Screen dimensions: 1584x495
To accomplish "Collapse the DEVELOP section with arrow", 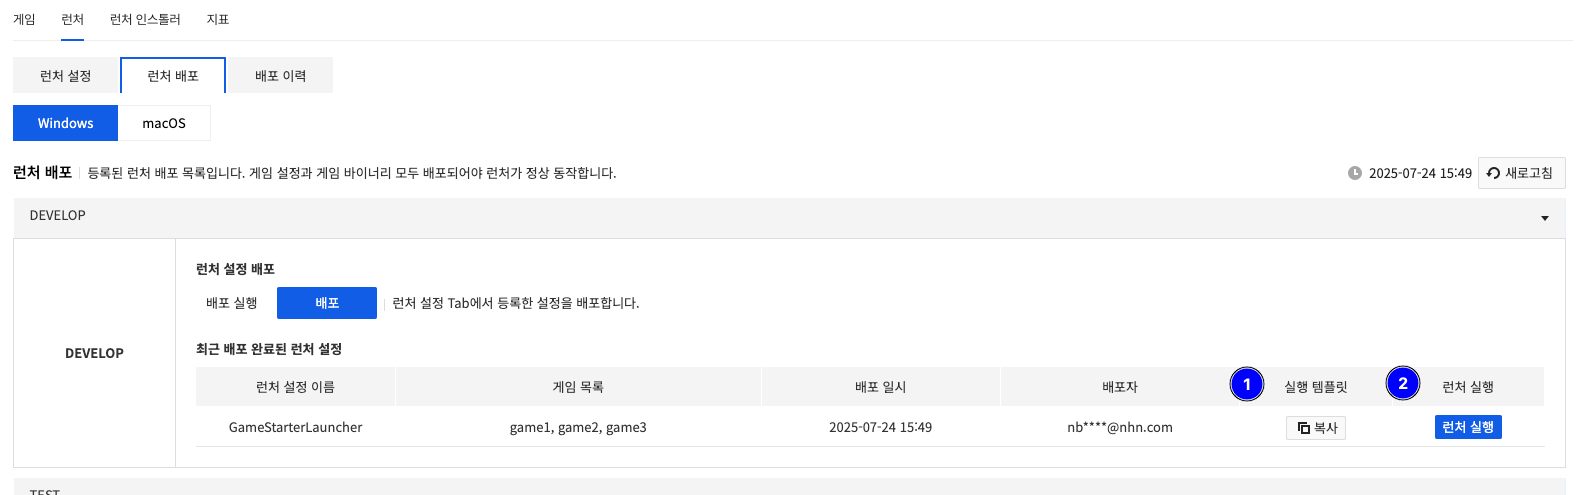I will click(x=1545, y=218).
